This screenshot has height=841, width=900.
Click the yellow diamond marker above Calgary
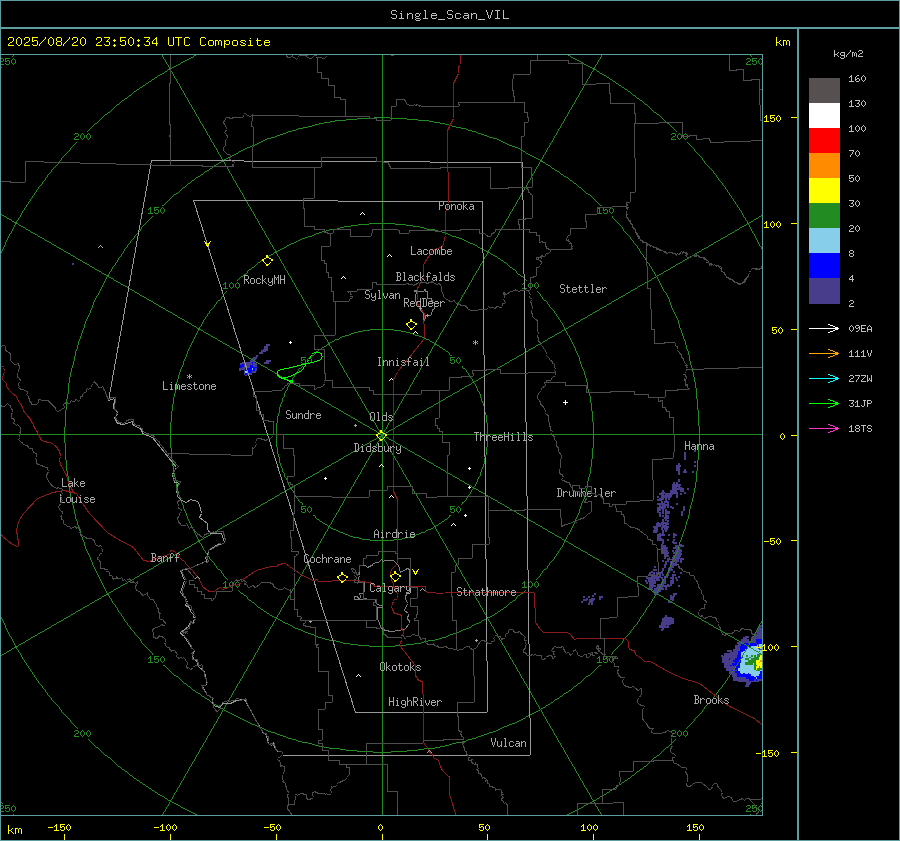pos(395,576)
